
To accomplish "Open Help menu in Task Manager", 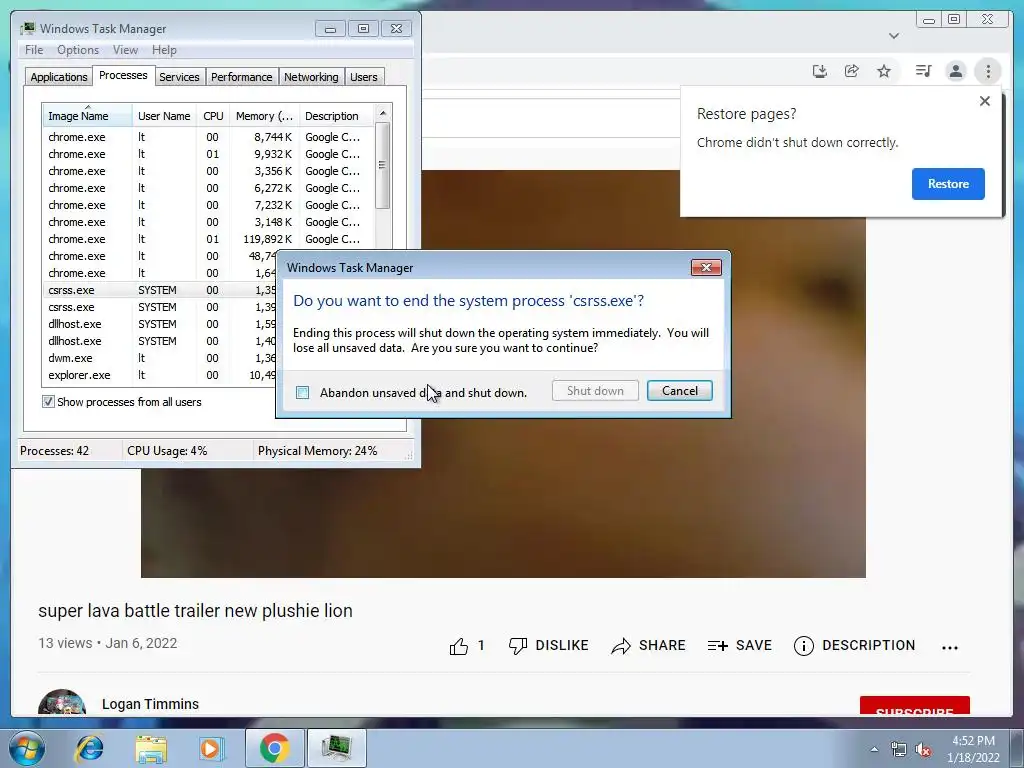I will pos(164,50).
